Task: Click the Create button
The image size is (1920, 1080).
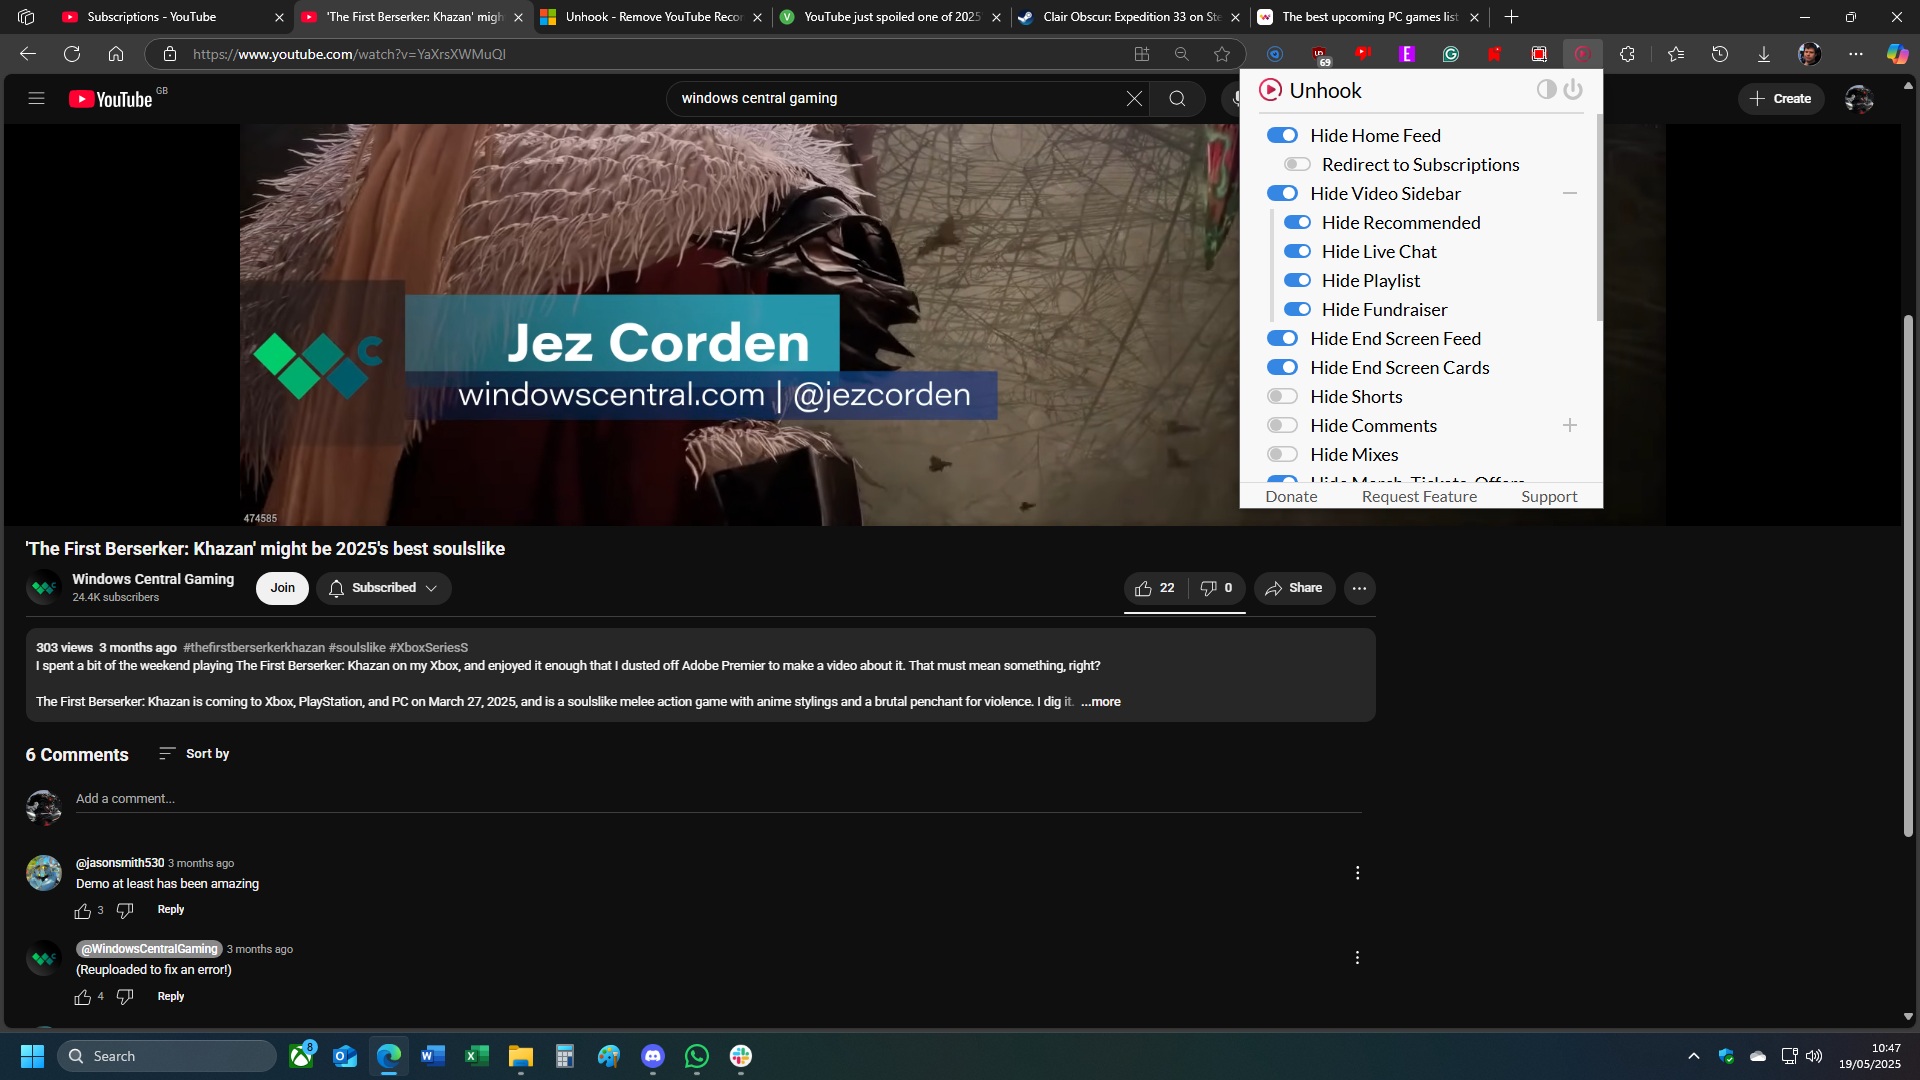Action: 1781,98
